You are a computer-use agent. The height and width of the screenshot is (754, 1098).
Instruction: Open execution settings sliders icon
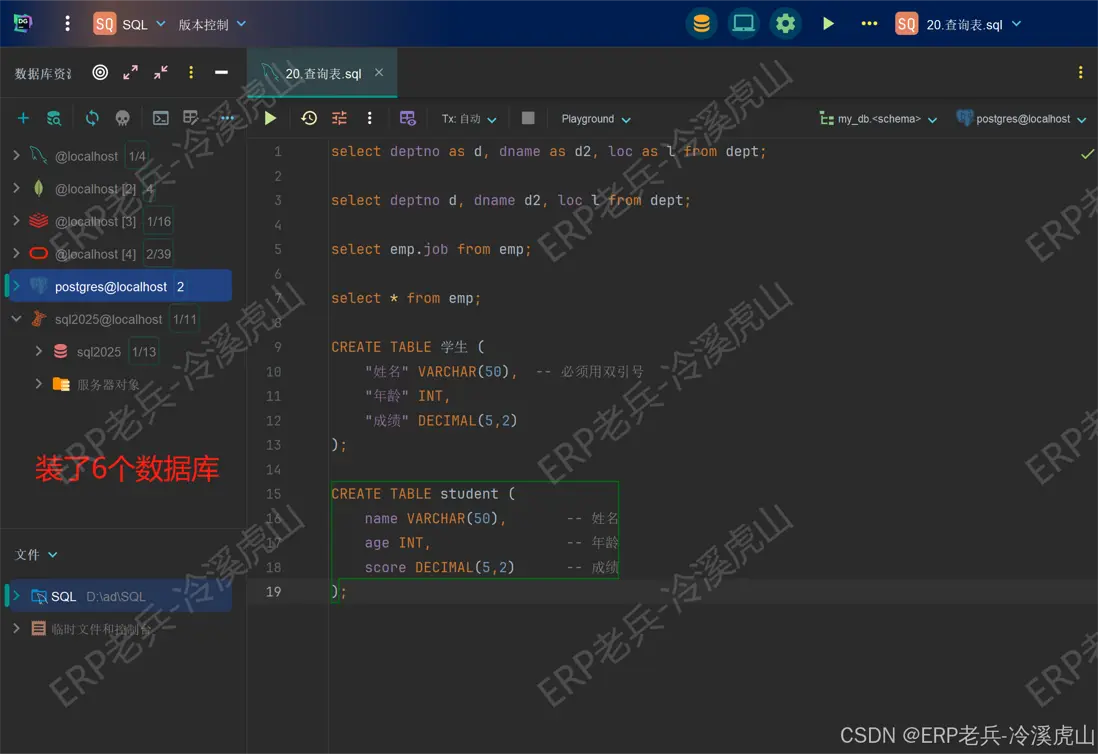340,118
